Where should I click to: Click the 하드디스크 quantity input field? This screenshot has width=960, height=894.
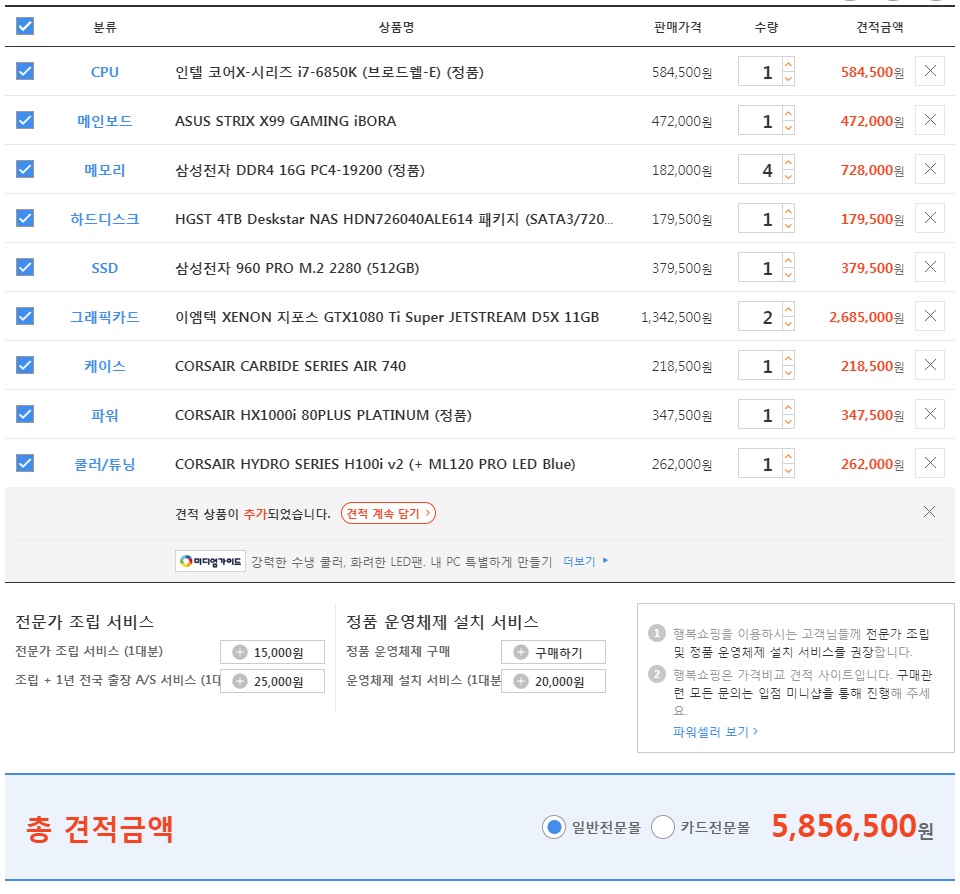[760, 218]
